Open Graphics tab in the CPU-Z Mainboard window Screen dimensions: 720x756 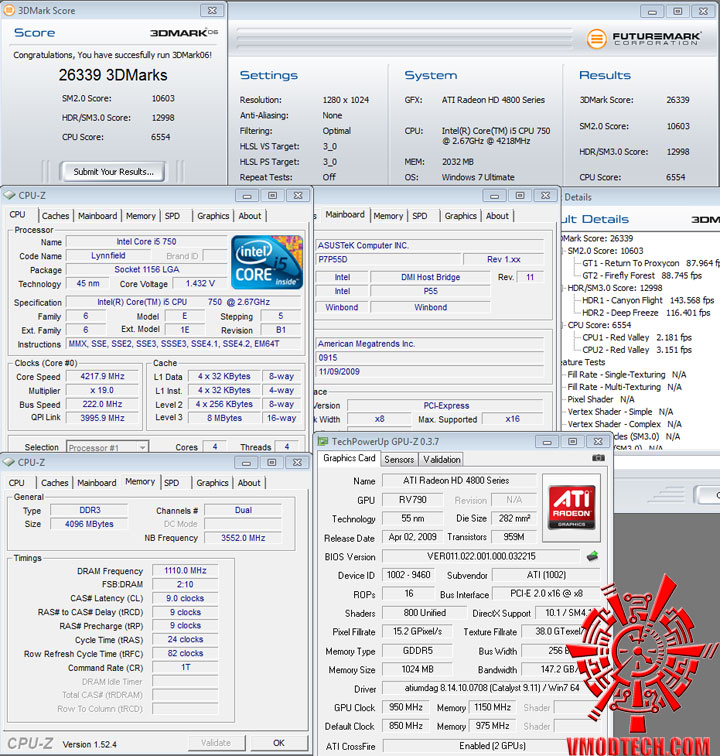pos(461,216)
